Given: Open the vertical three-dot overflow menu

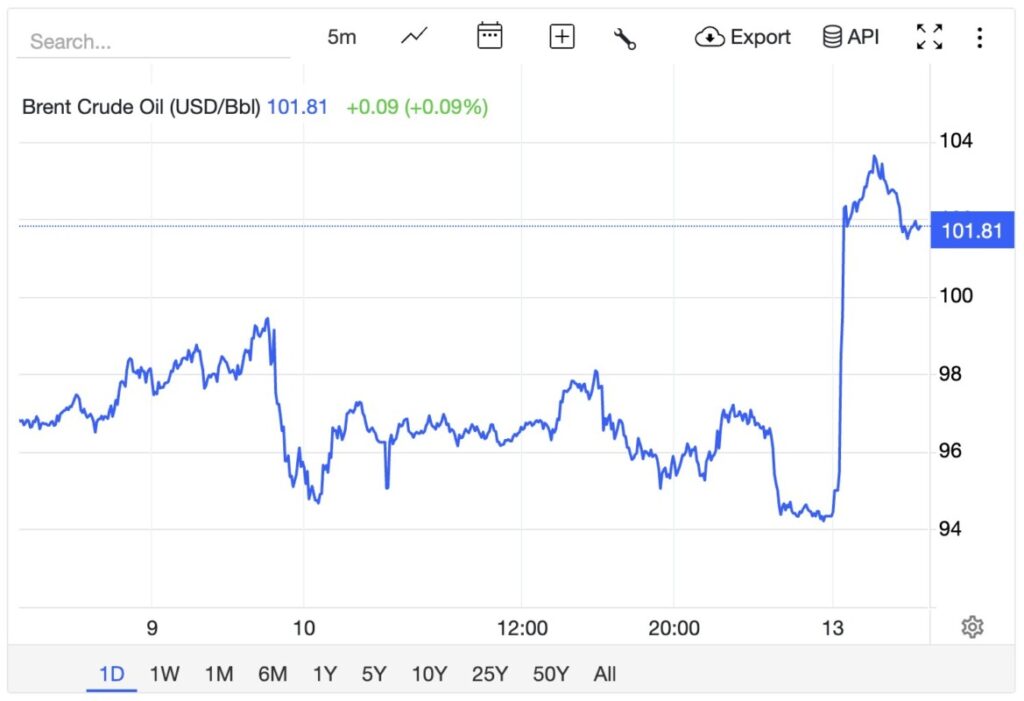Looking at the screenshot, I should click(x=980, y=37).
